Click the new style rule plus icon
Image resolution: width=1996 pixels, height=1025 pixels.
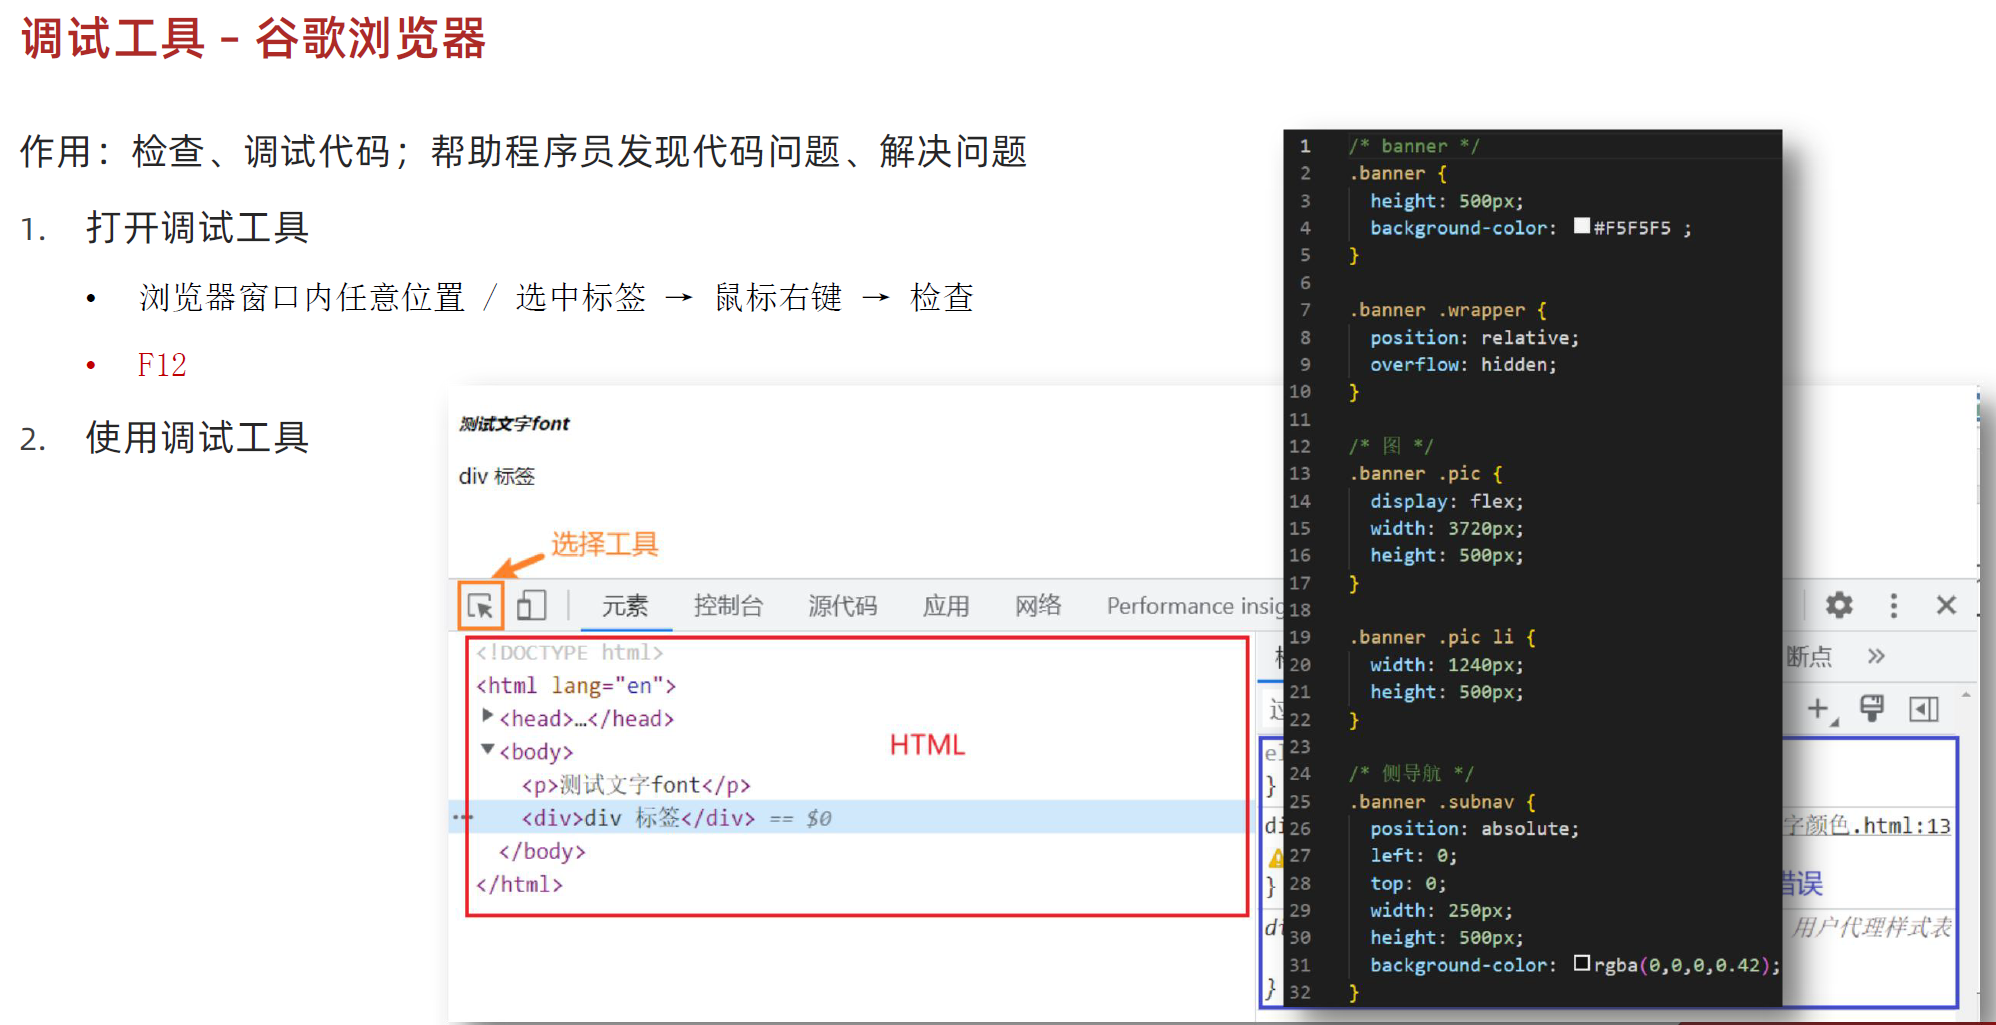[1821, 710]
